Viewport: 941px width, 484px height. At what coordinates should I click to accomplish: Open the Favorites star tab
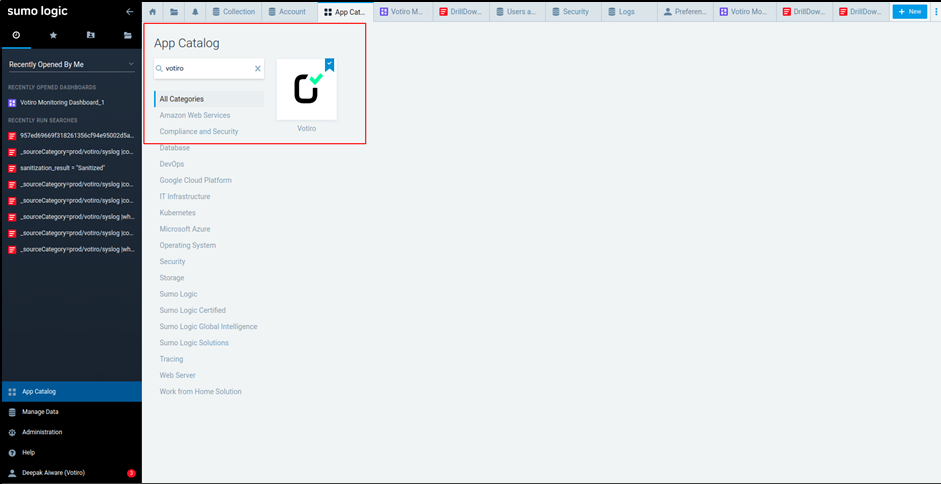click(x=53, y=35)
